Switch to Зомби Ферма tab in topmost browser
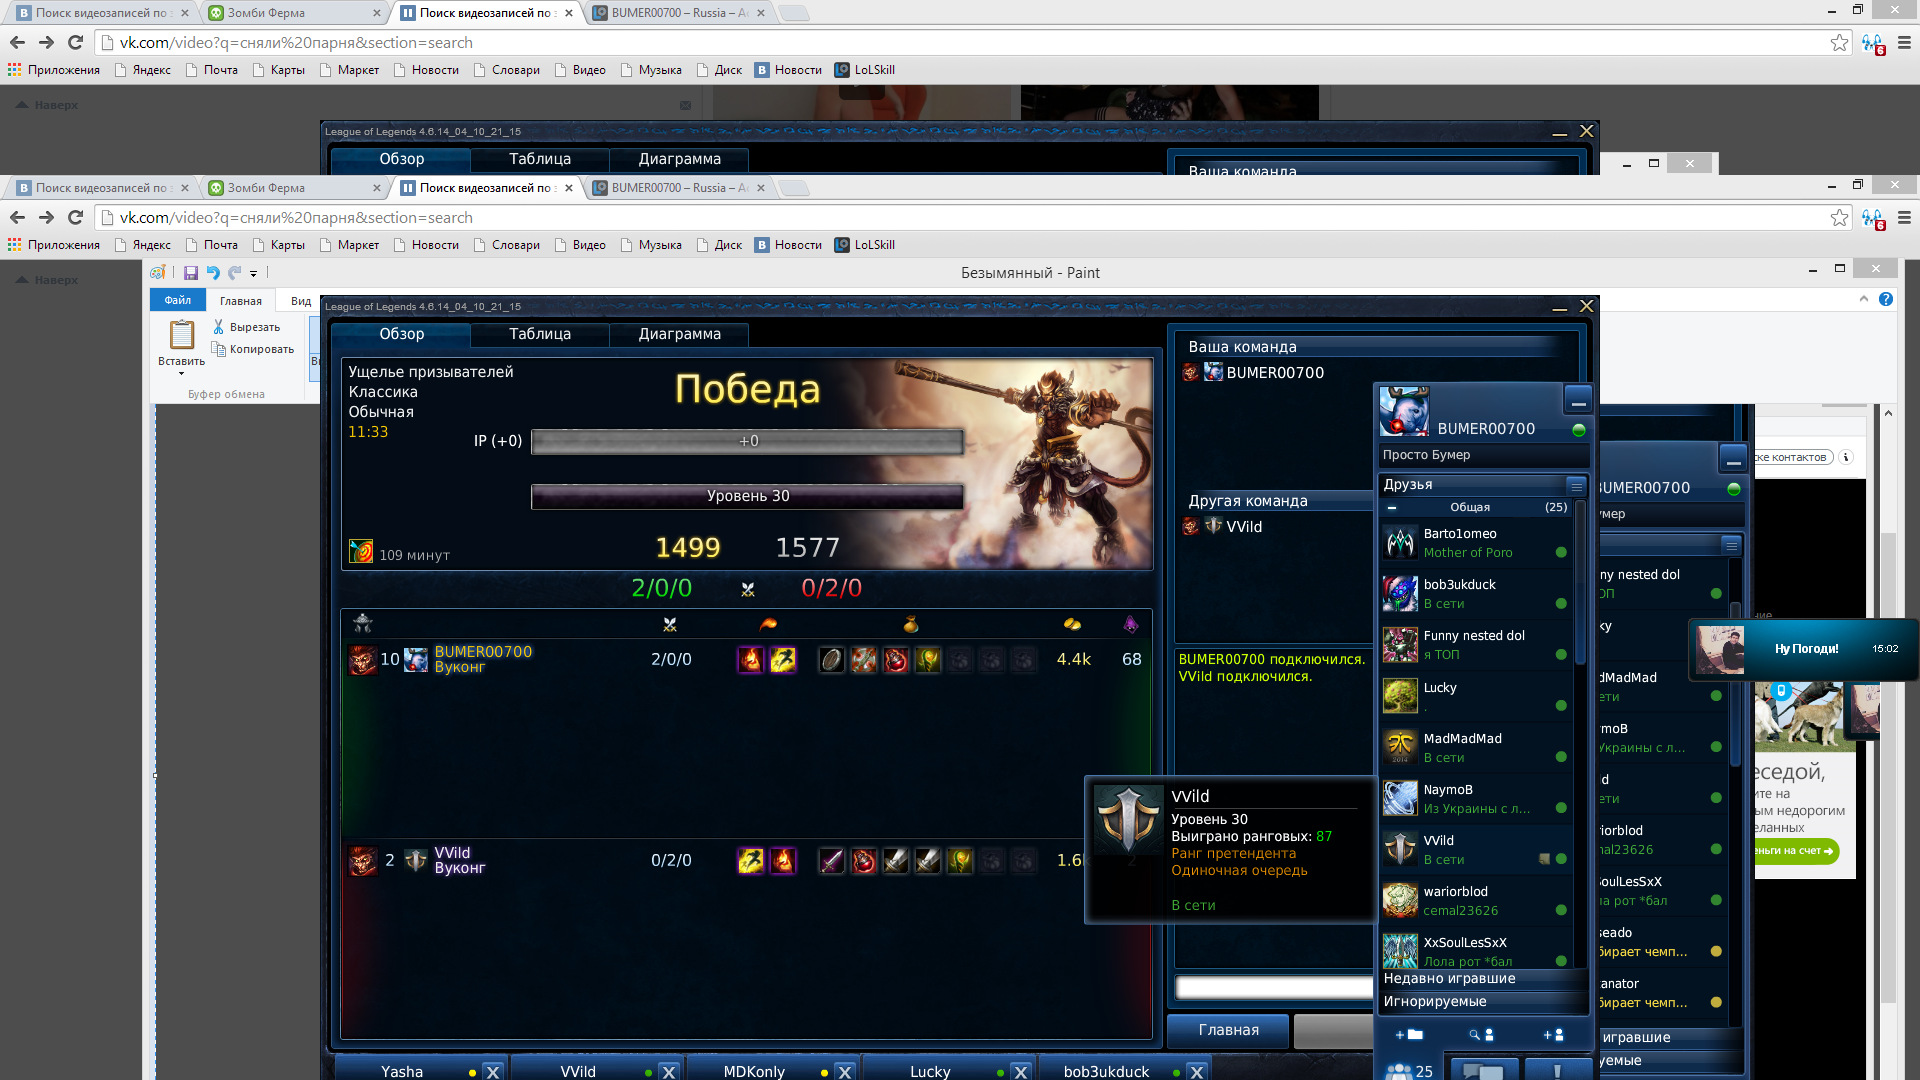The height and width of the screenshot is (1080, 1920). (295, 13)
